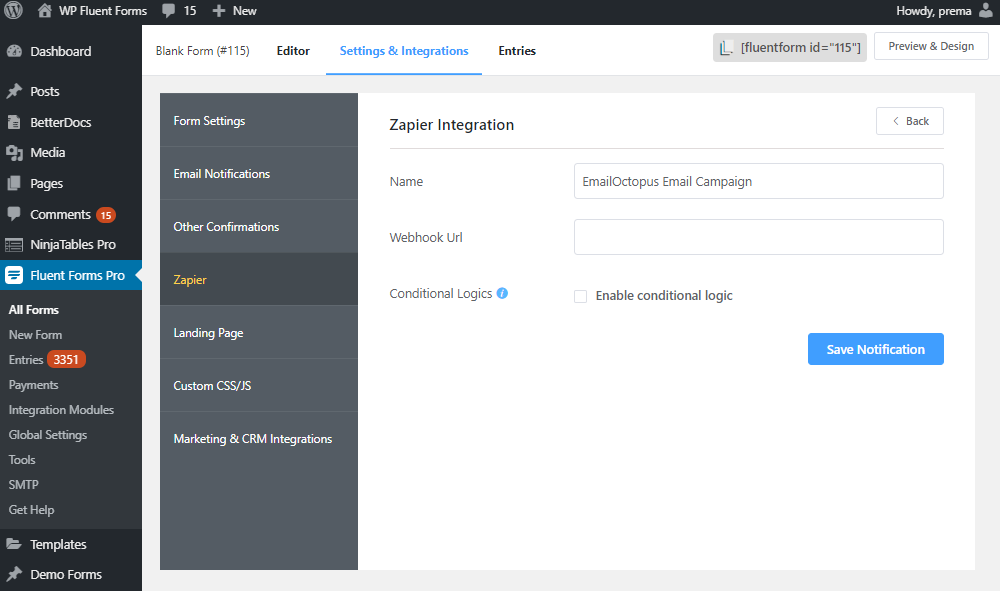Click the Pages icon in sidebar
Image resolution: width=1000 pixels, height=591 pixels.
(14, 184)
